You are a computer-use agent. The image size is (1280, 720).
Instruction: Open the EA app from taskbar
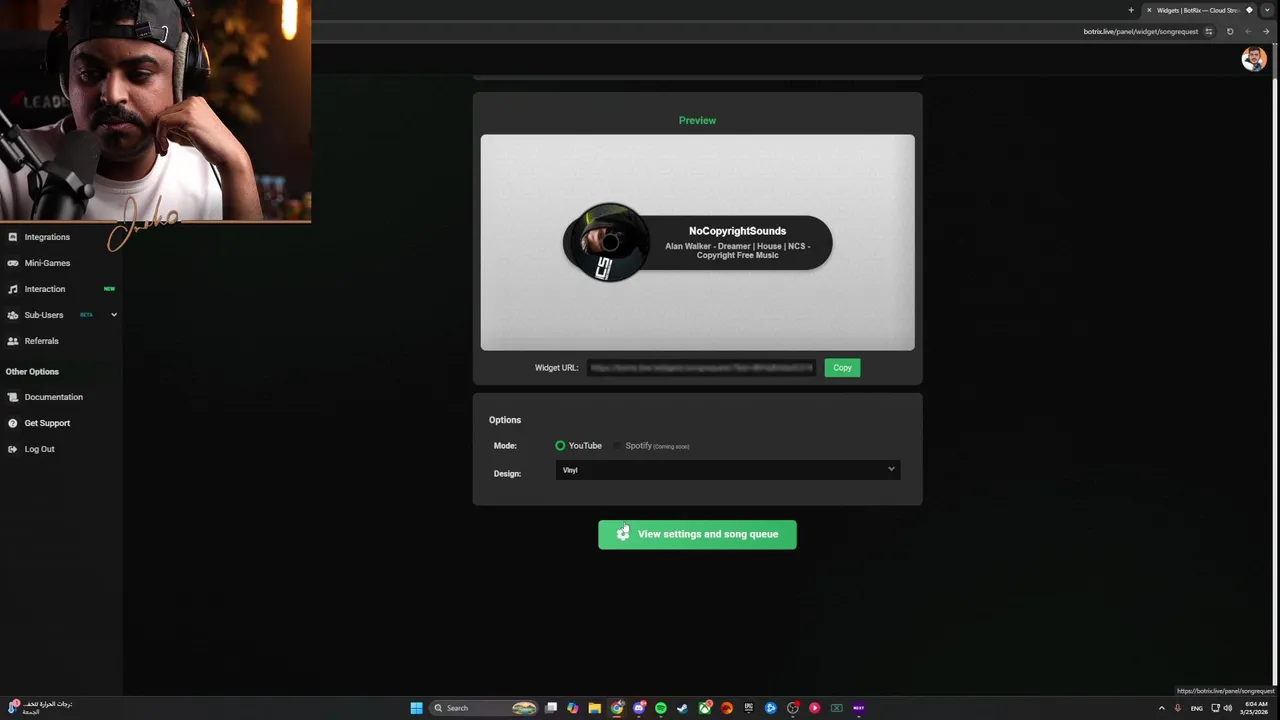tap(727, 708)
